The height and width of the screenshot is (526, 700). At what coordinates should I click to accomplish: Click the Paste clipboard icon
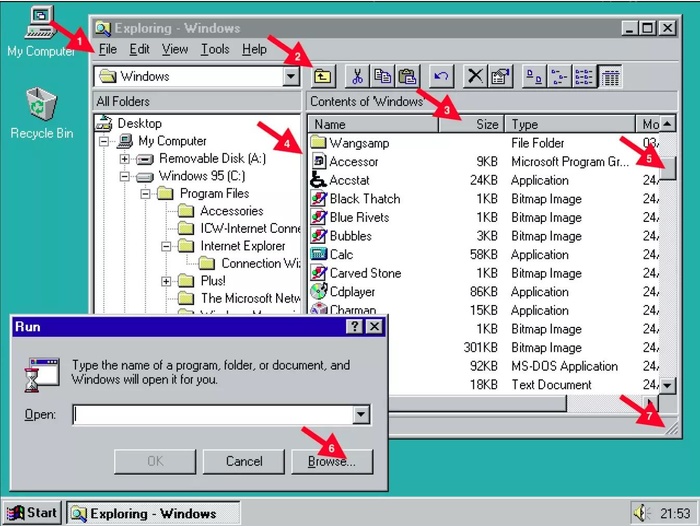(407, 76)
